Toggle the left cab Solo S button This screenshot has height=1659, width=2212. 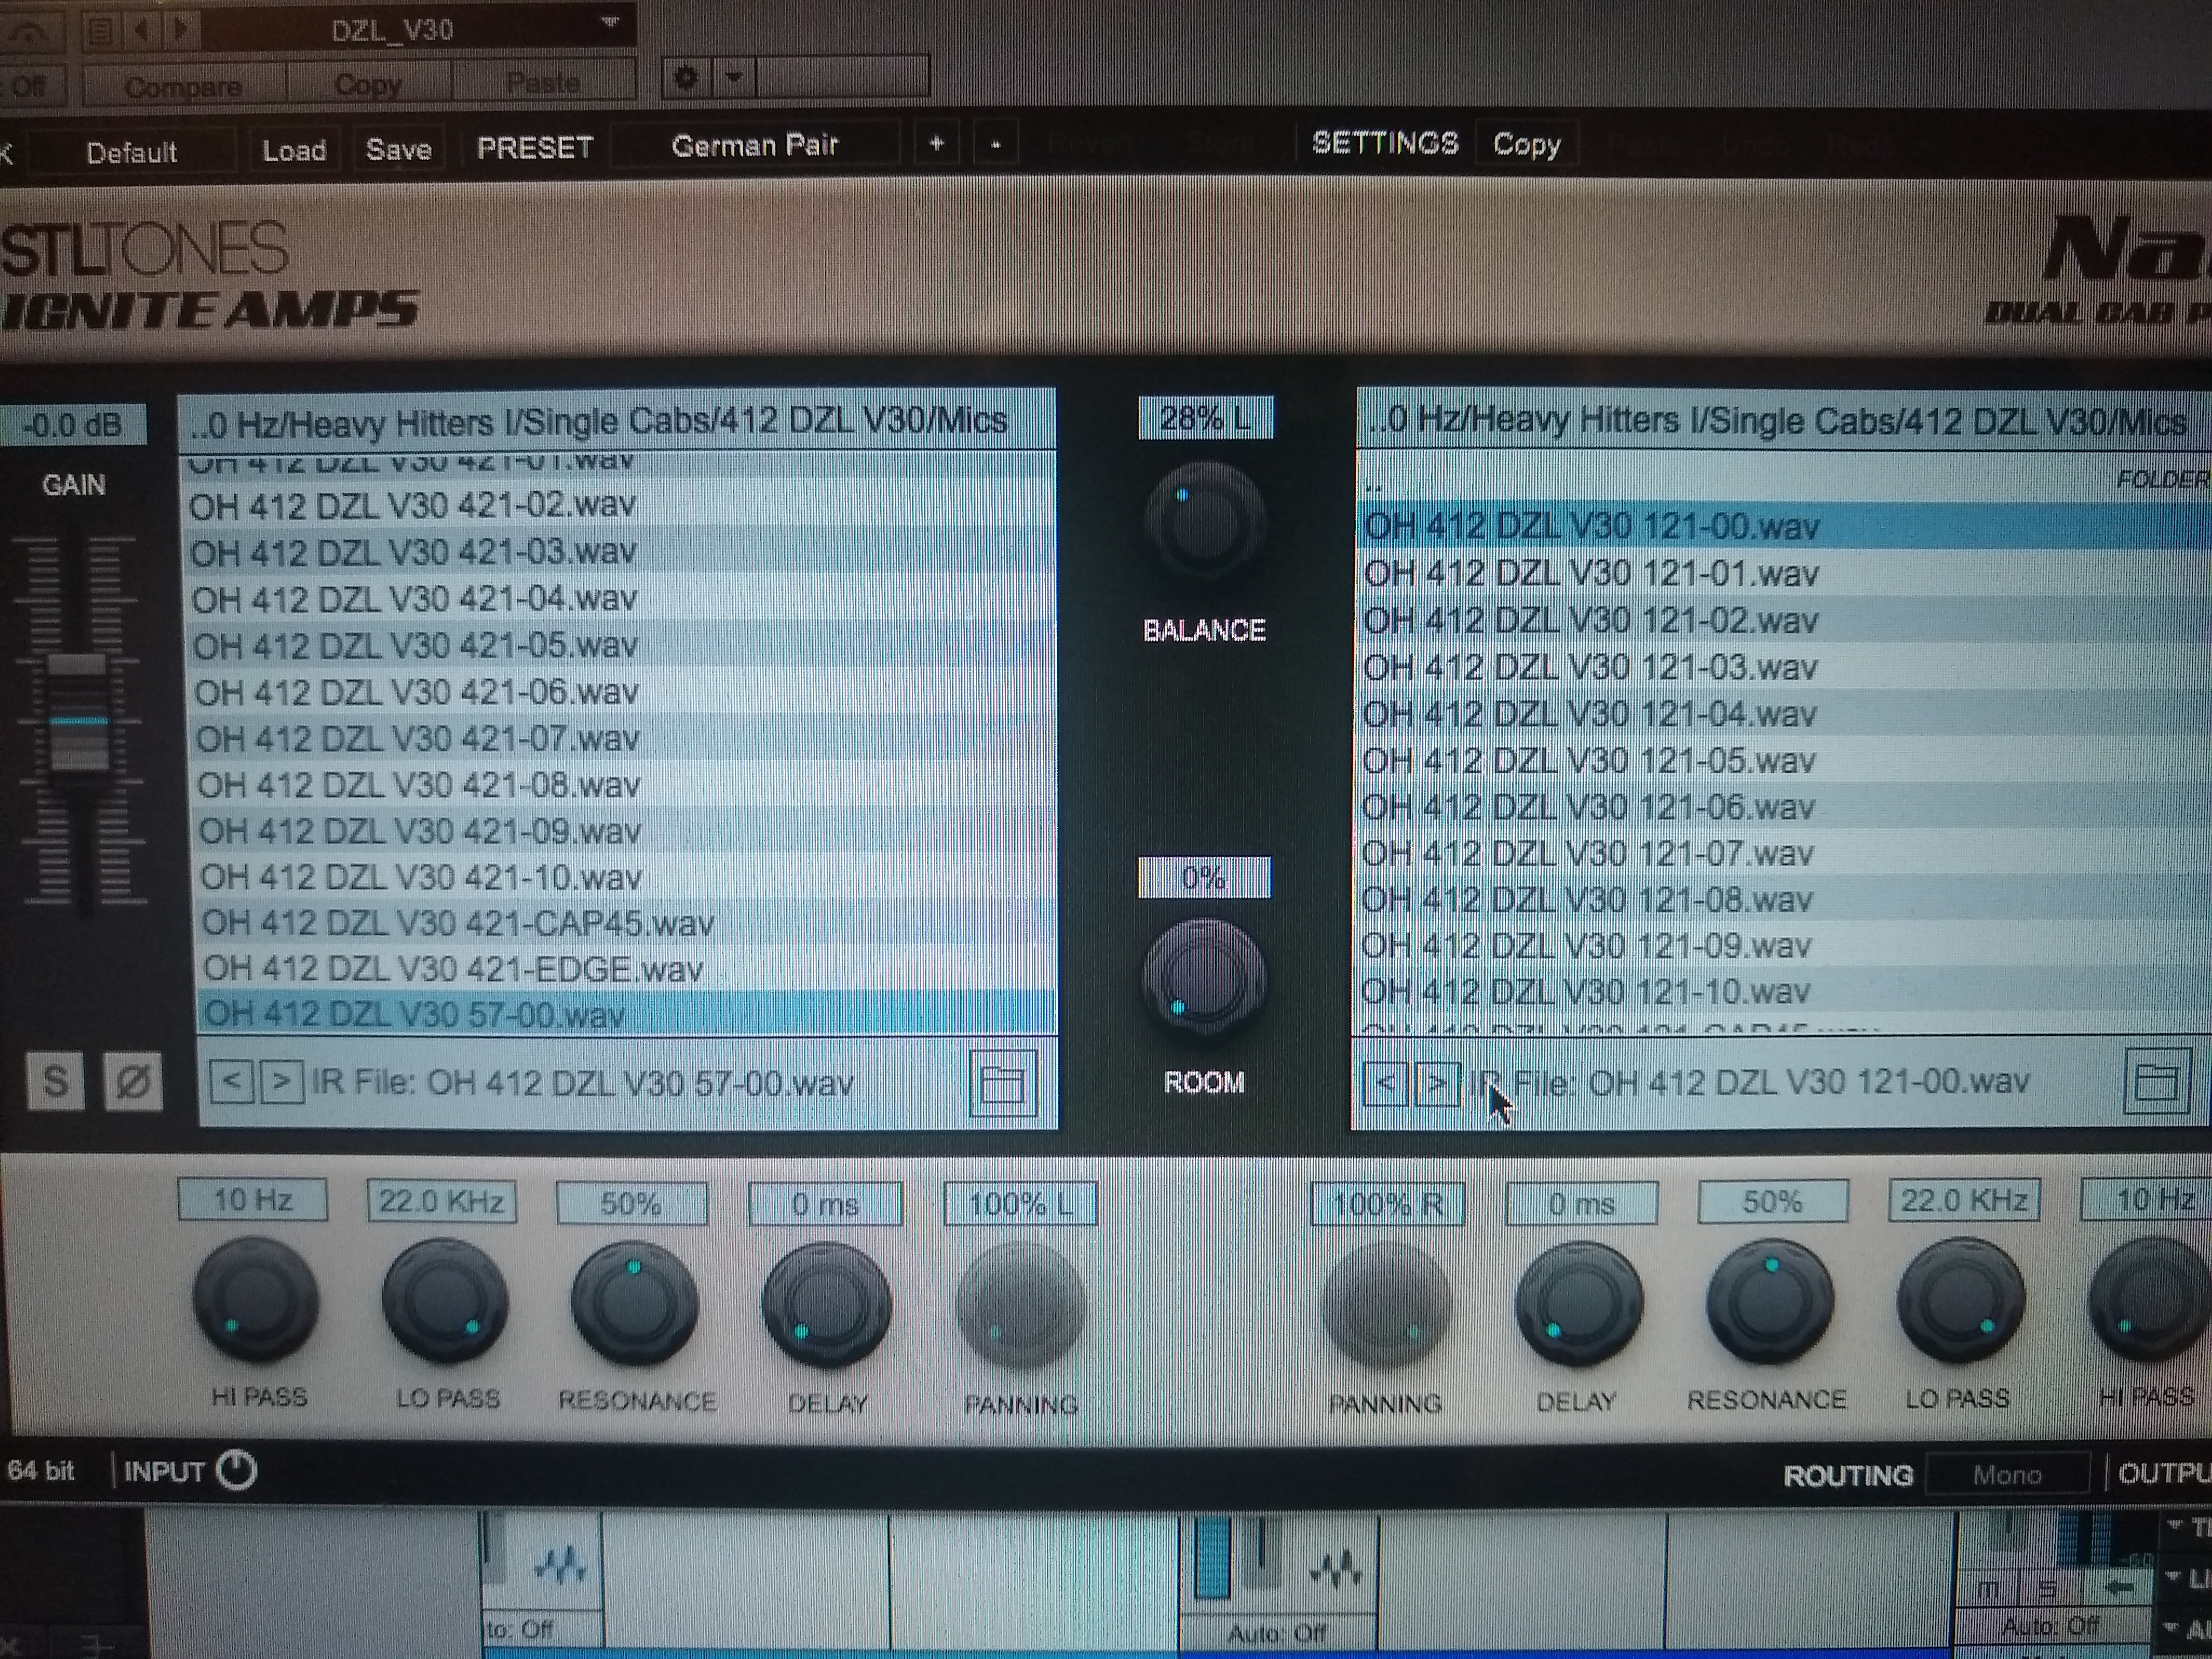55,1081
